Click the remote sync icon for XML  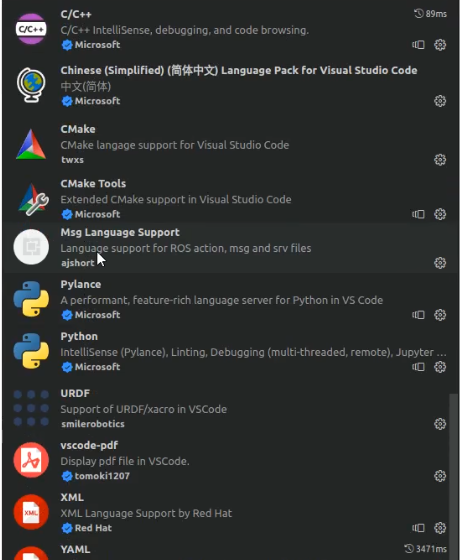point(418,528)
